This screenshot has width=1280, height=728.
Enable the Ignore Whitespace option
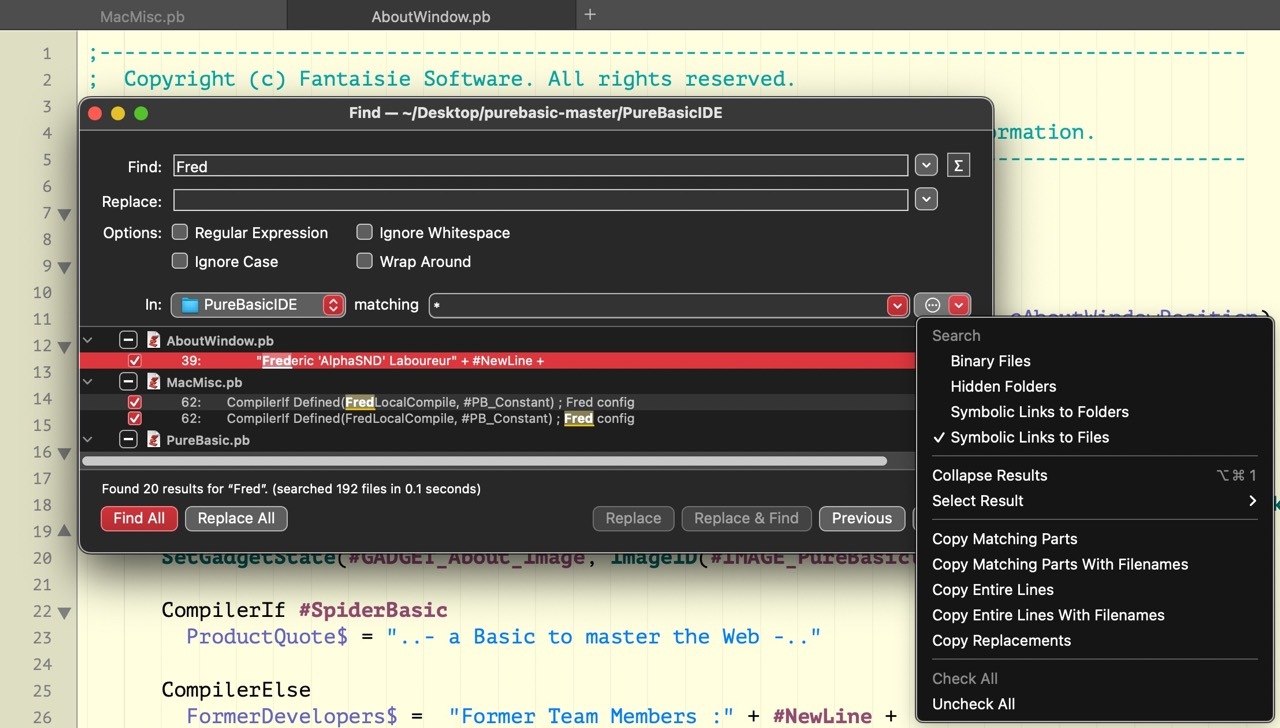[365, 232]
